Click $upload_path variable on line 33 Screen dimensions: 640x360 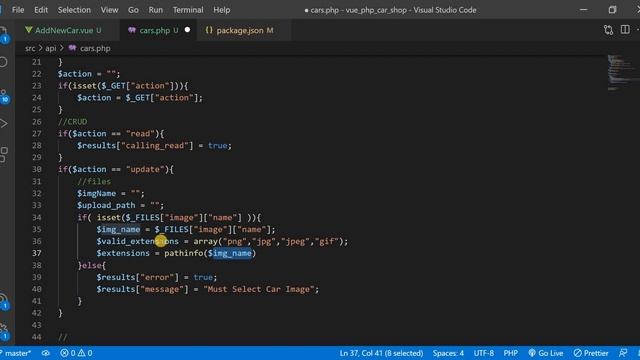click(106, 205)
